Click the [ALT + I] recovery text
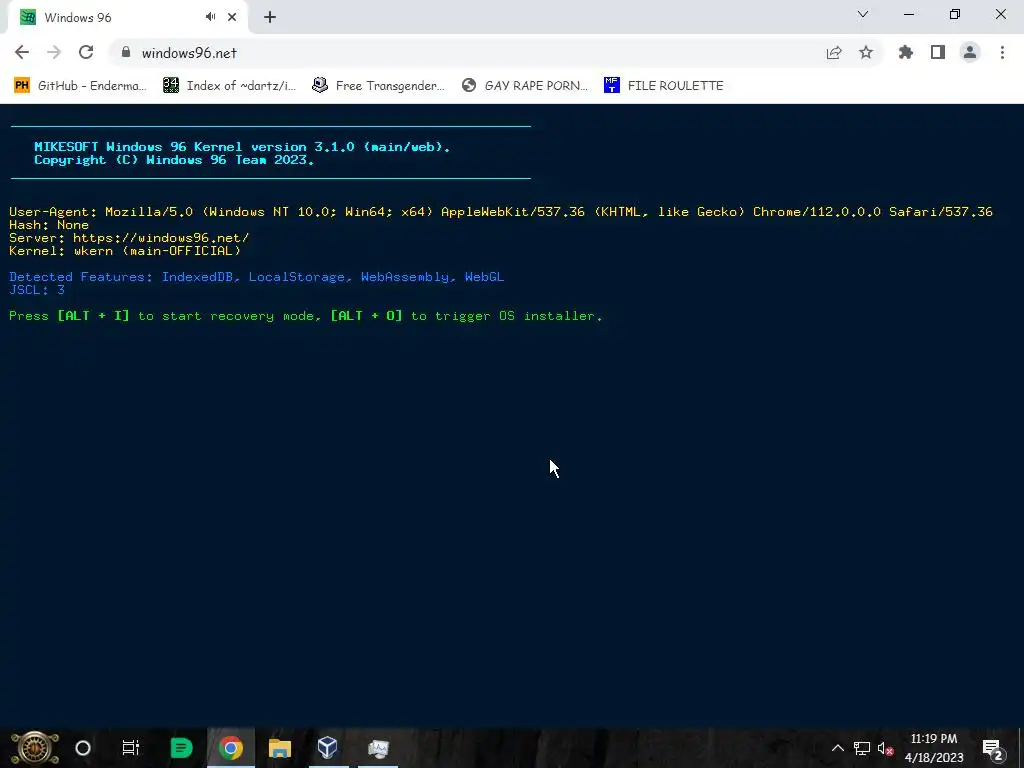Screen dimensions: 1024x768 [x=93, y=316]
